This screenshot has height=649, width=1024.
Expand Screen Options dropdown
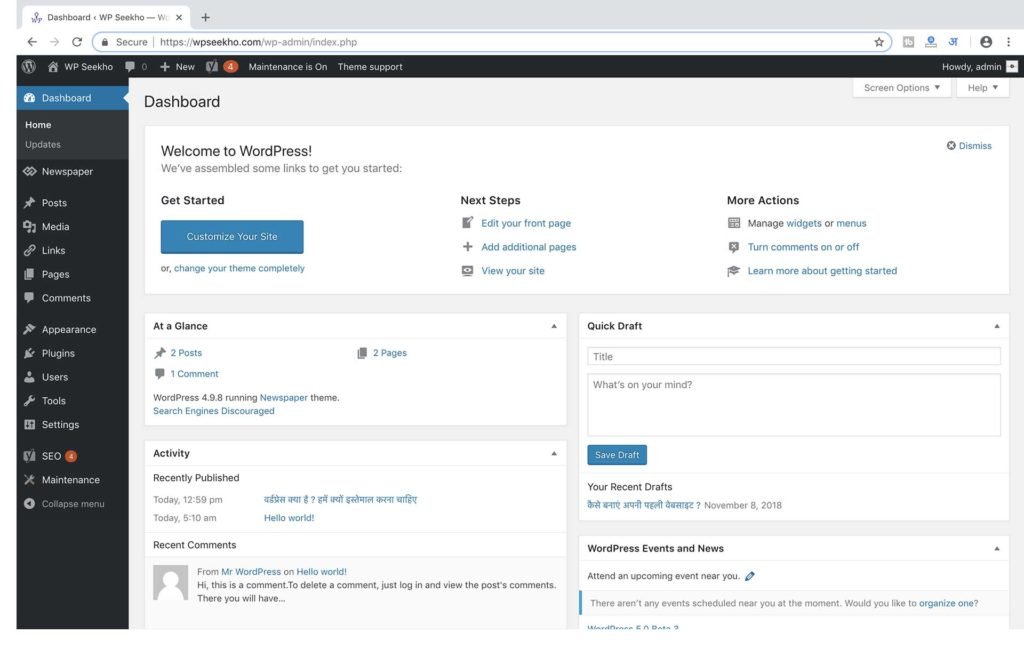(901, 87)
